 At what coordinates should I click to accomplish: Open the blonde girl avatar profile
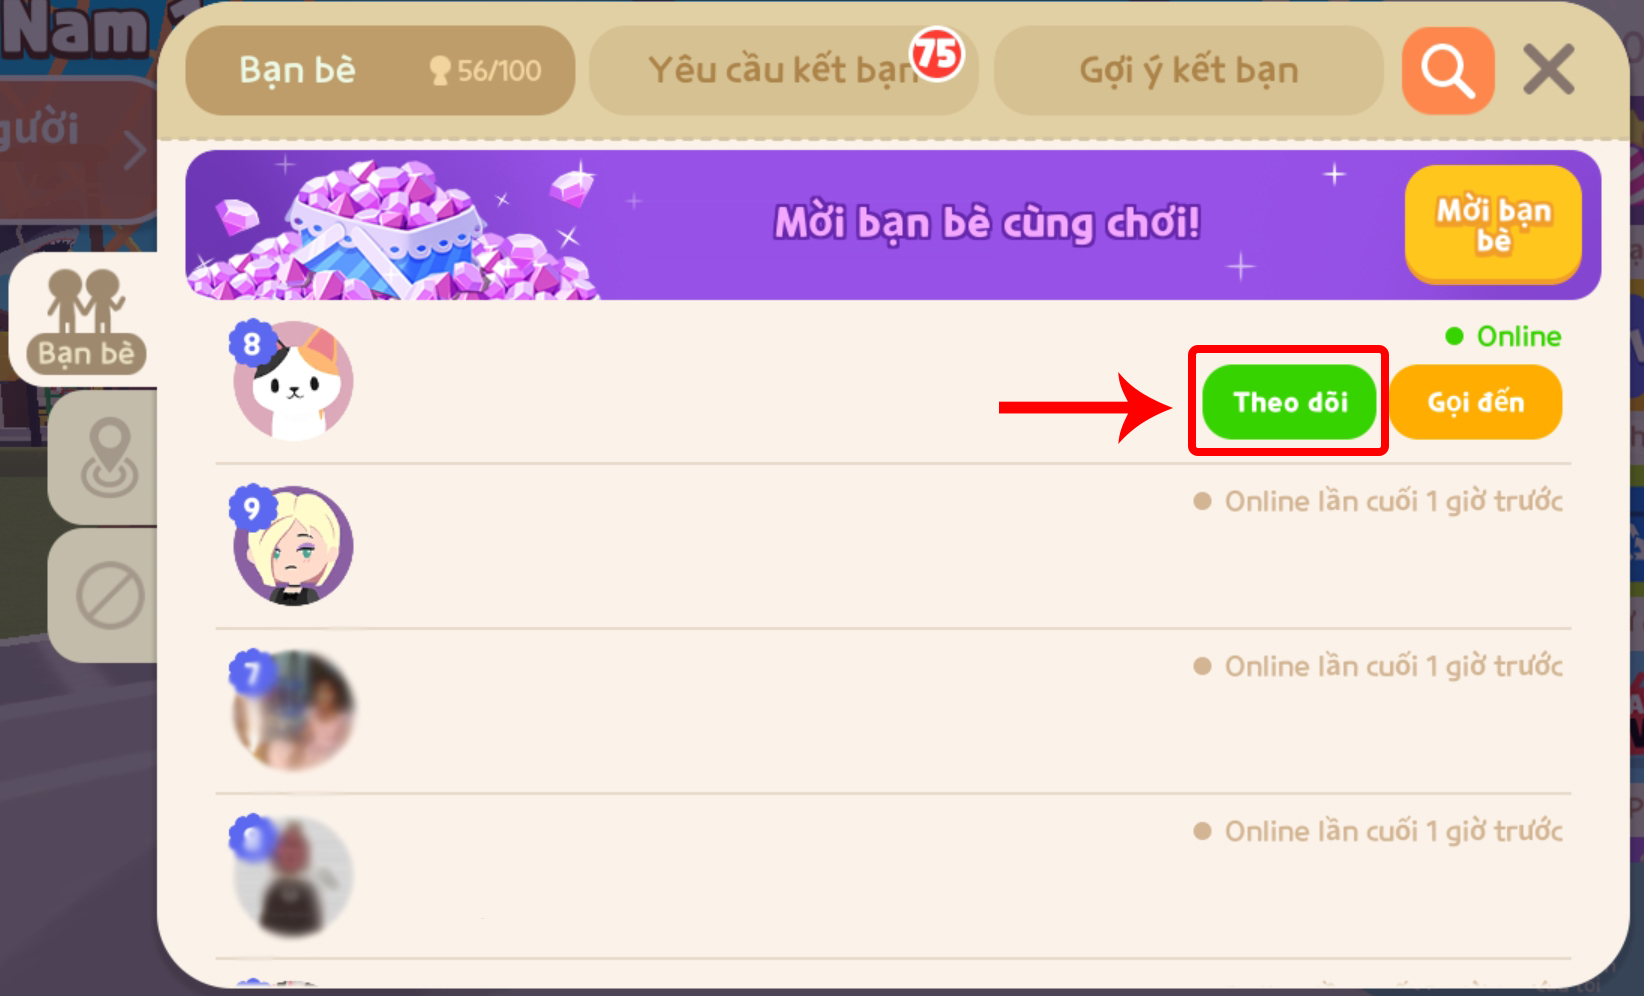point(293,546)
